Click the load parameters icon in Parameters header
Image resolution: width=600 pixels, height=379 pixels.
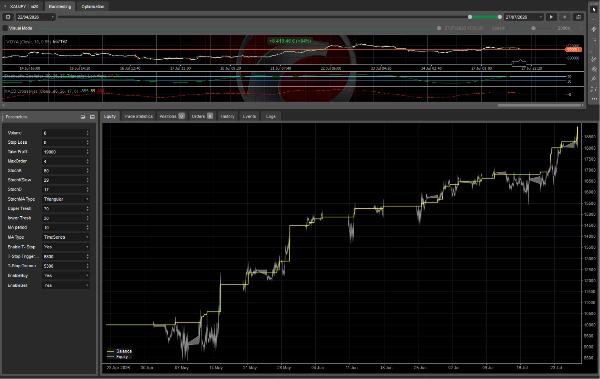point(83,117)
